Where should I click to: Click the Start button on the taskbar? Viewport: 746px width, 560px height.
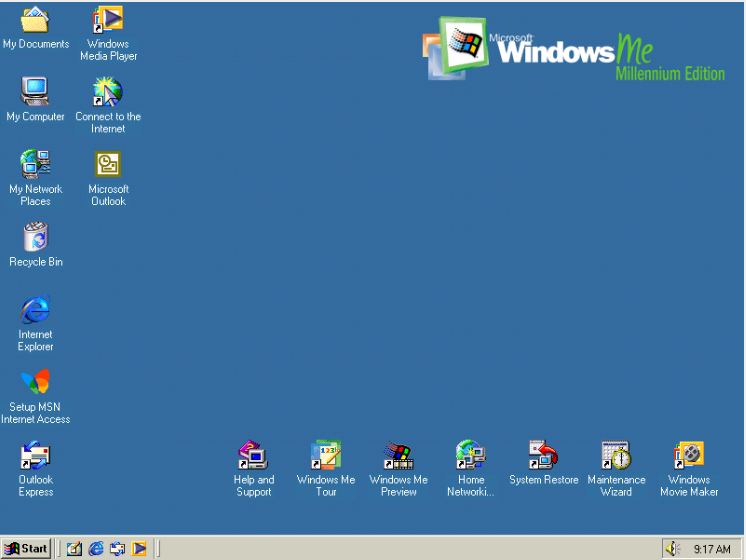click(x=26, y=549)
